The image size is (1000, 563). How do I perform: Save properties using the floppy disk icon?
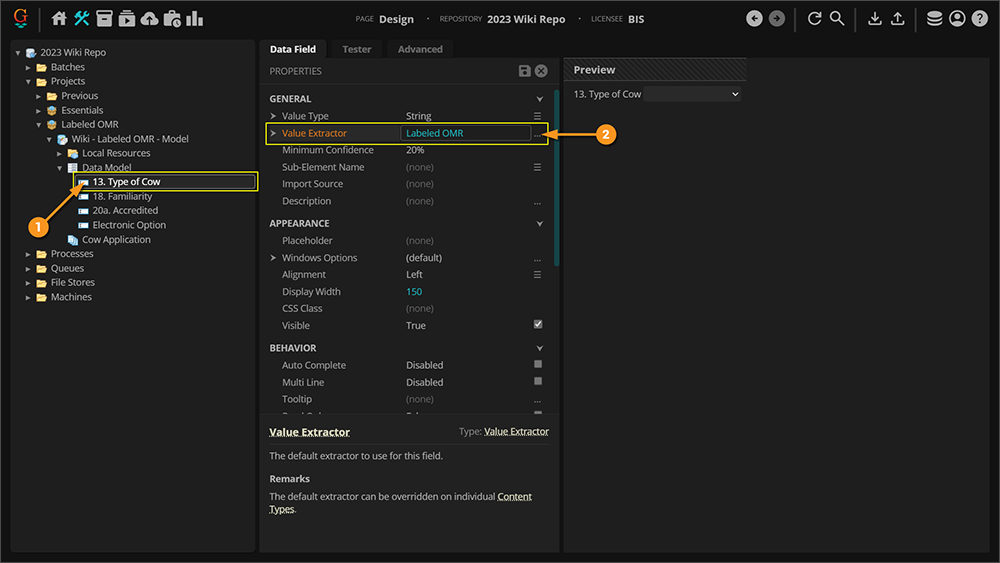[524, 71]
